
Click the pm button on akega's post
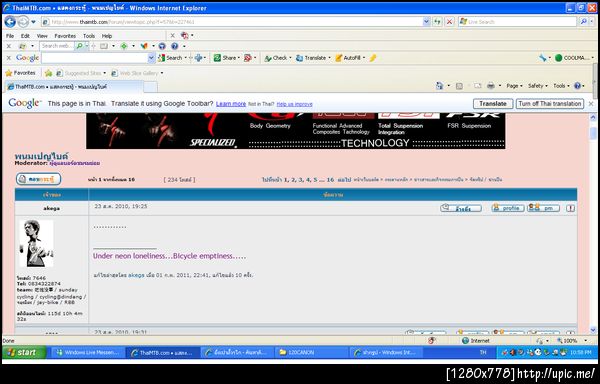tap(543, 208)
